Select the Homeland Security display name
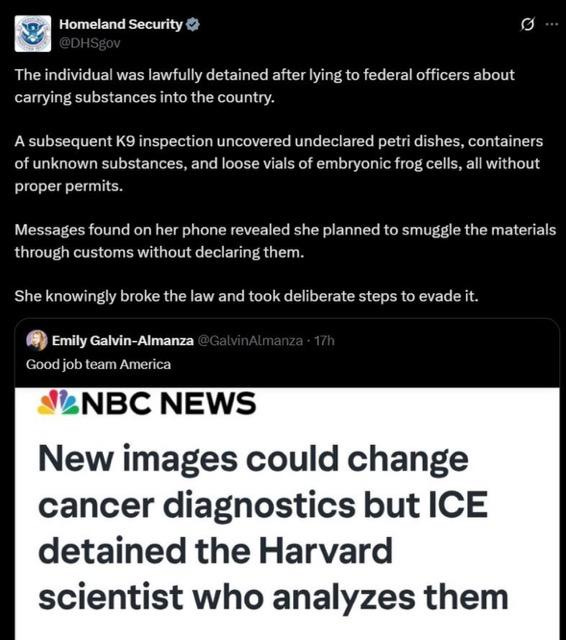Screen dimensions: 566x640 (x=121, y=24)
